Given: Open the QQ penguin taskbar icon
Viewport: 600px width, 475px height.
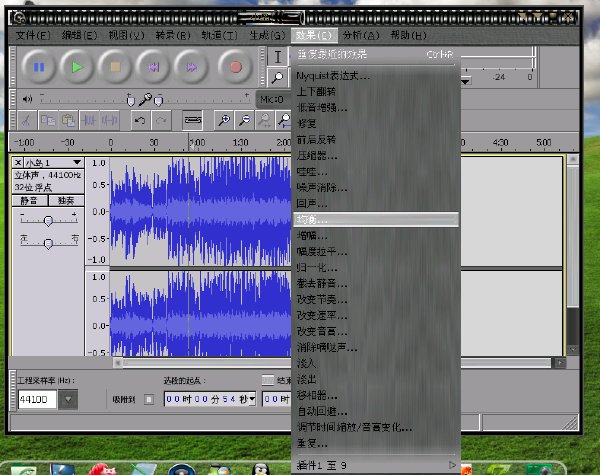Looking at the screenshot, I should pyautogui.click(x=261, y=470).
